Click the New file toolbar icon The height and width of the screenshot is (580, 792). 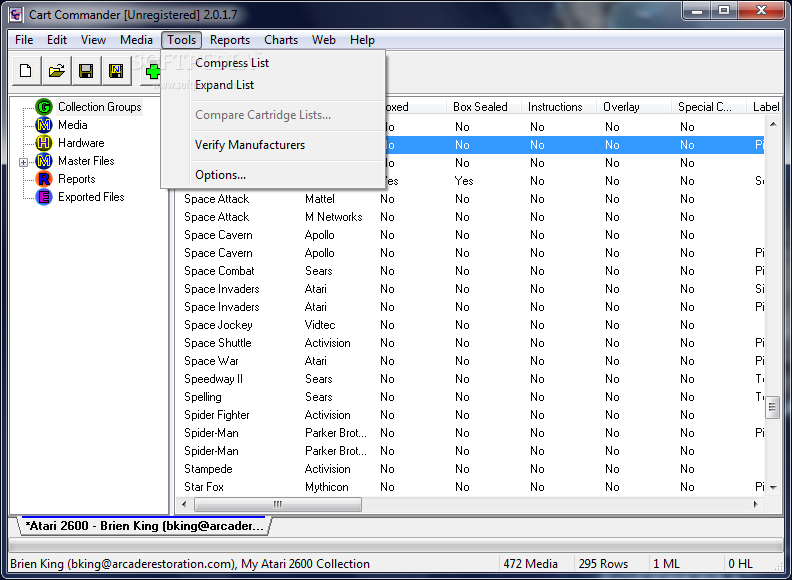click(x=26, y=71)
